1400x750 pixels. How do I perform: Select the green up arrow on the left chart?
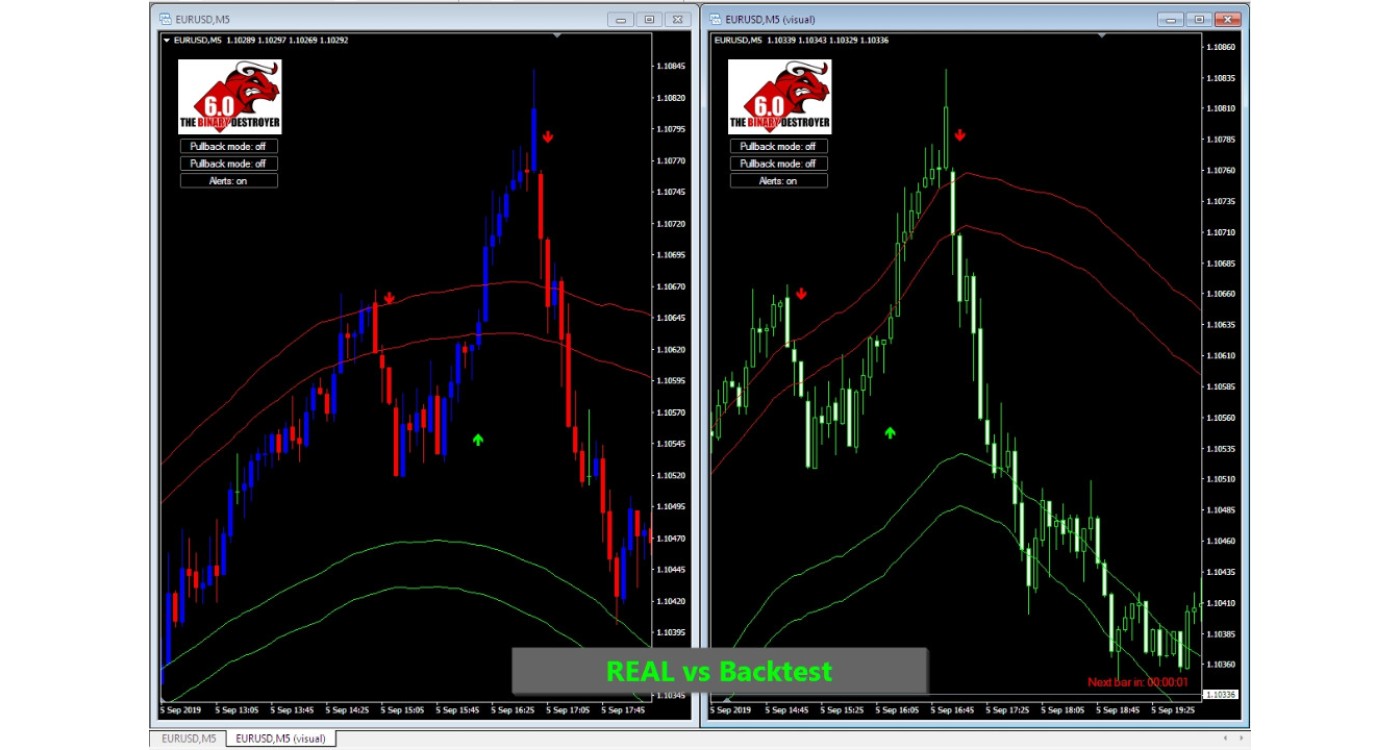[x=478, y=439]
